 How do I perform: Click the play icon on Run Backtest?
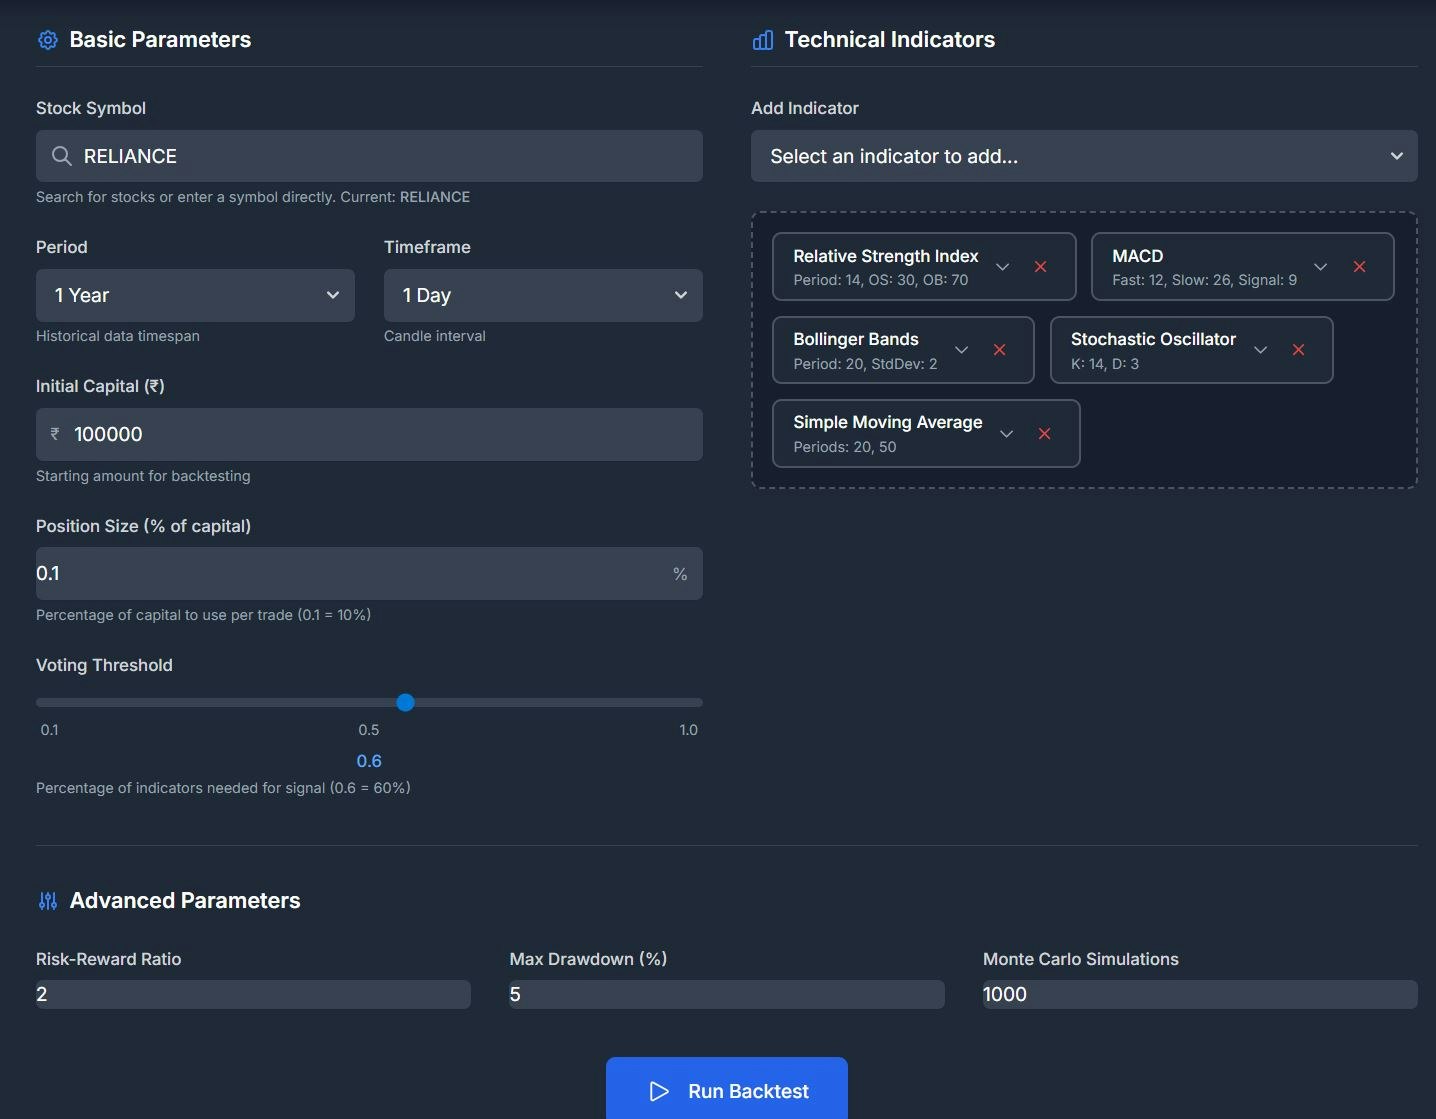tap(658, 1092)
